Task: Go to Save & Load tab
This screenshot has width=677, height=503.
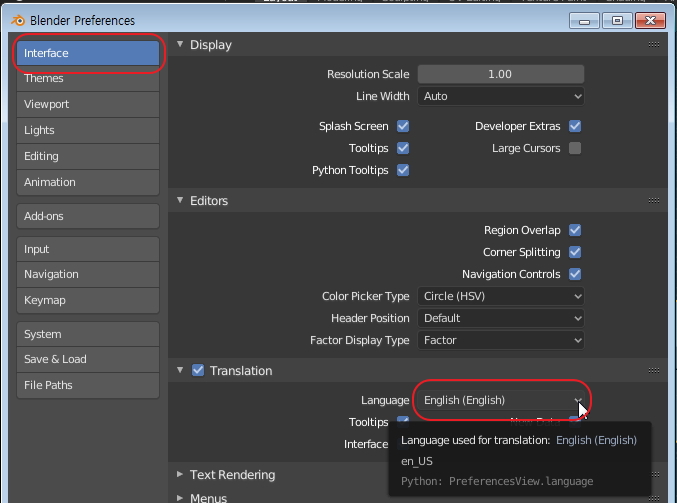Action: tap(88, 359)
